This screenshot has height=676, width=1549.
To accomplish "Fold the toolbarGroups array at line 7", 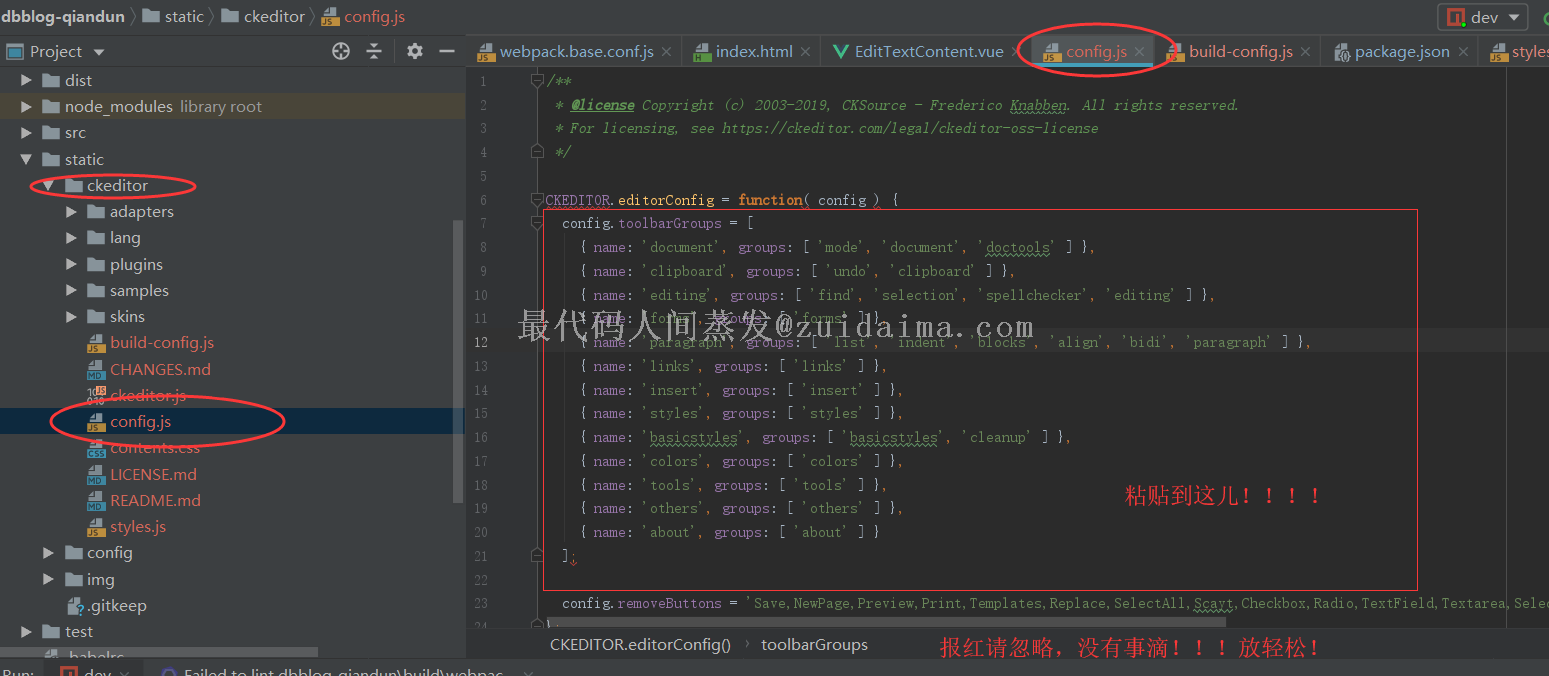I will [x=537, y=223].
